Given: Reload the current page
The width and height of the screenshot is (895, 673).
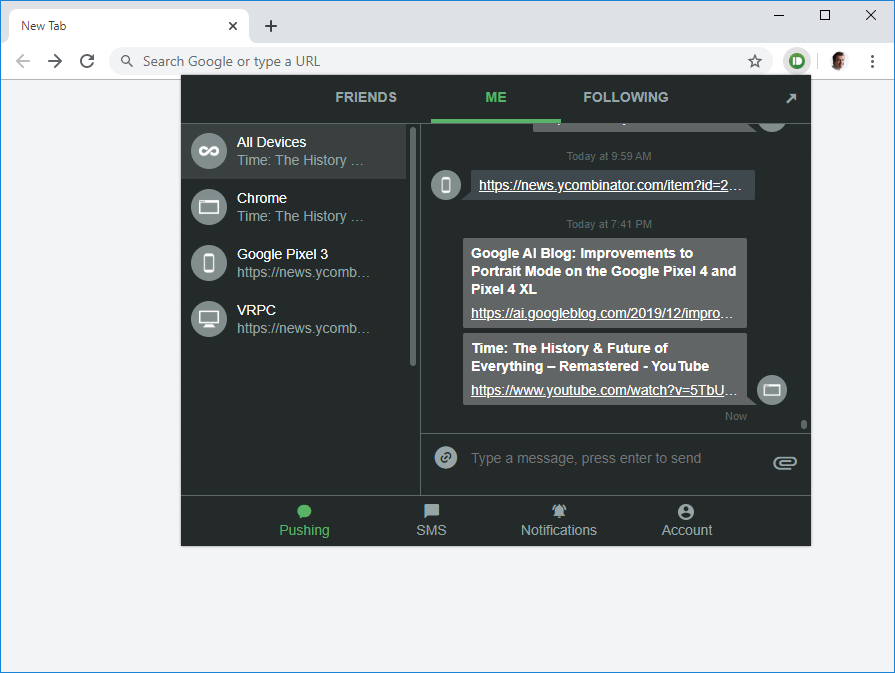Looking at the screenshot, I should 87,61.
